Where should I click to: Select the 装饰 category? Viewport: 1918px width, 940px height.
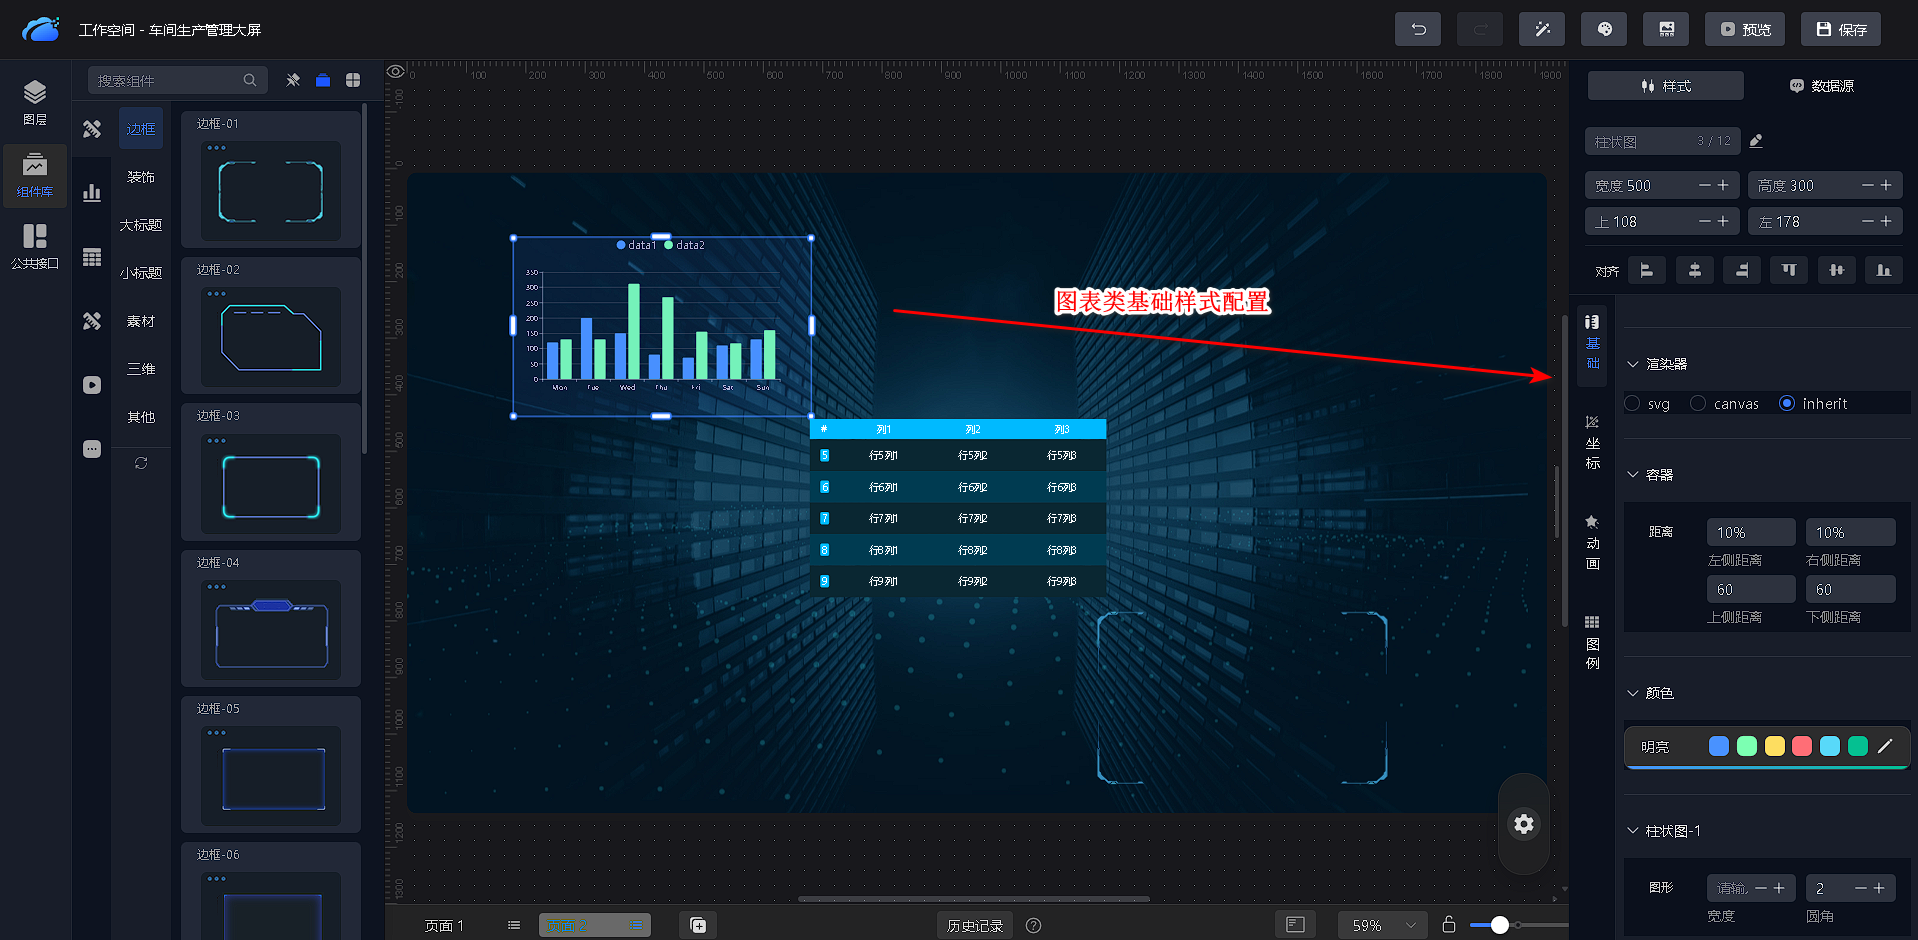141,177
